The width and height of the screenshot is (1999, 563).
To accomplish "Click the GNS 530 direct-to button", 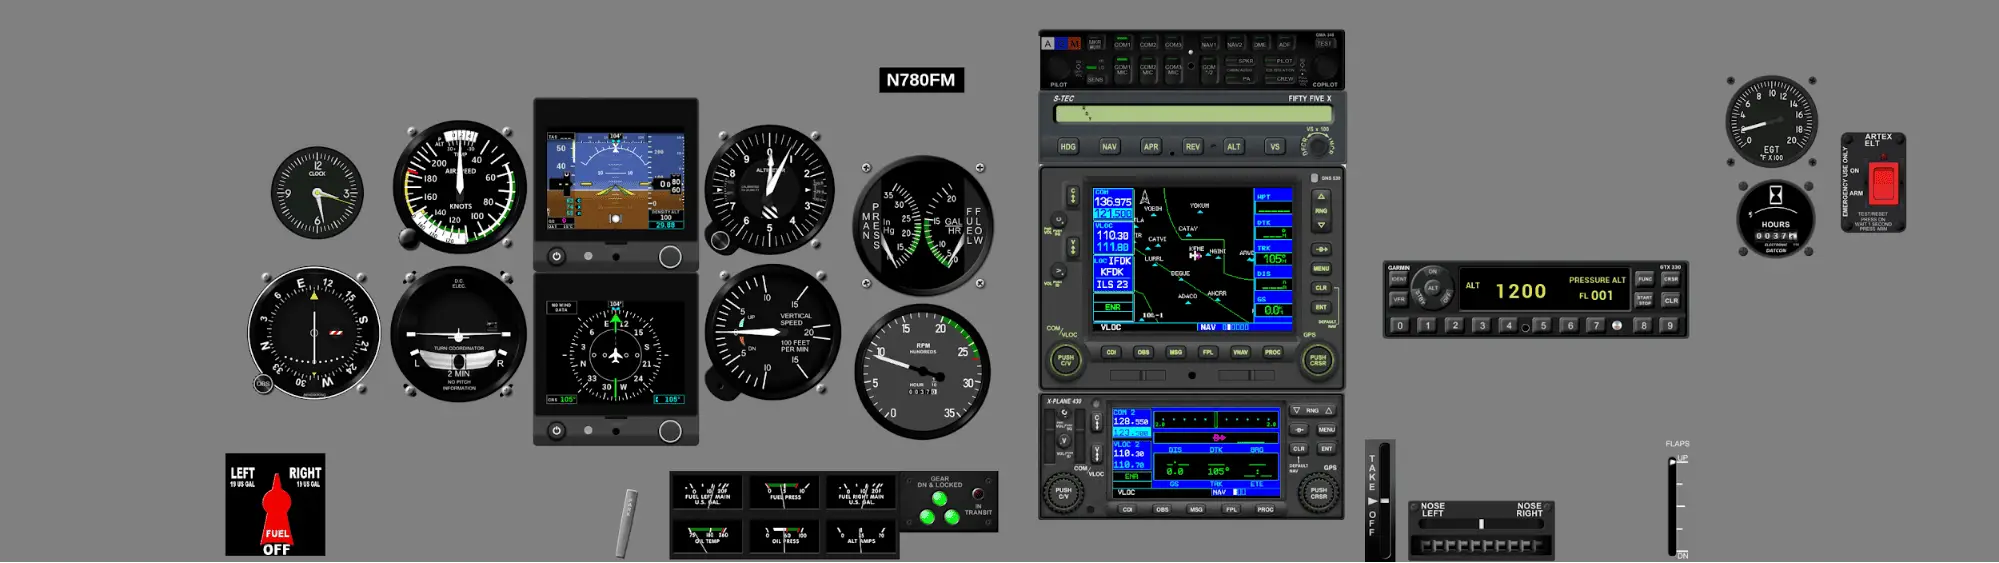I will point(1321,249).
